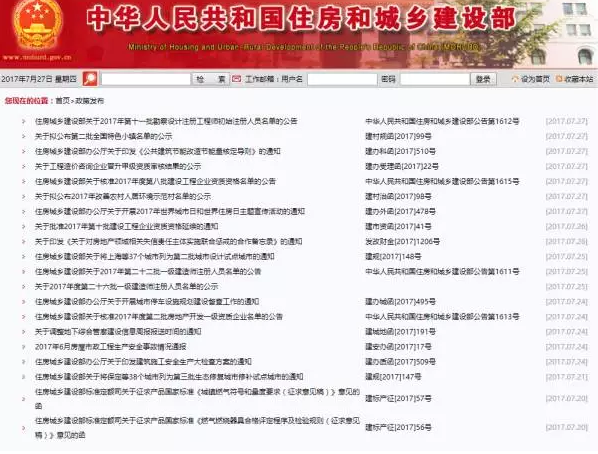The height and width of the screenshot is (454, 598).
Task: Click the 检索 search button
Action: coord(211,79)
